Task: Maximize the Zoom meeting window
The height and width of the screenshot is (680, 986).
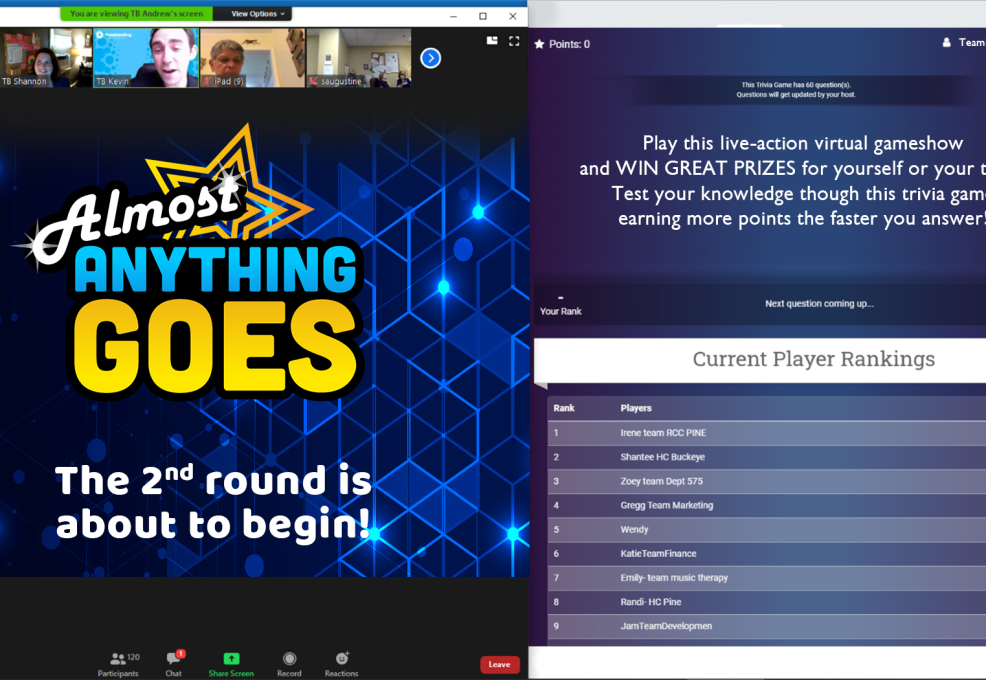Action: click(x=483, y=16)
